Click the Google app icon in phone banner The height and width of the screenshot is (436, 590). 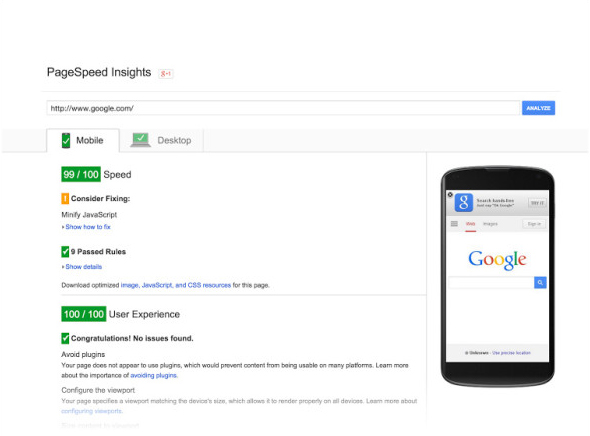tap(464, 203)
